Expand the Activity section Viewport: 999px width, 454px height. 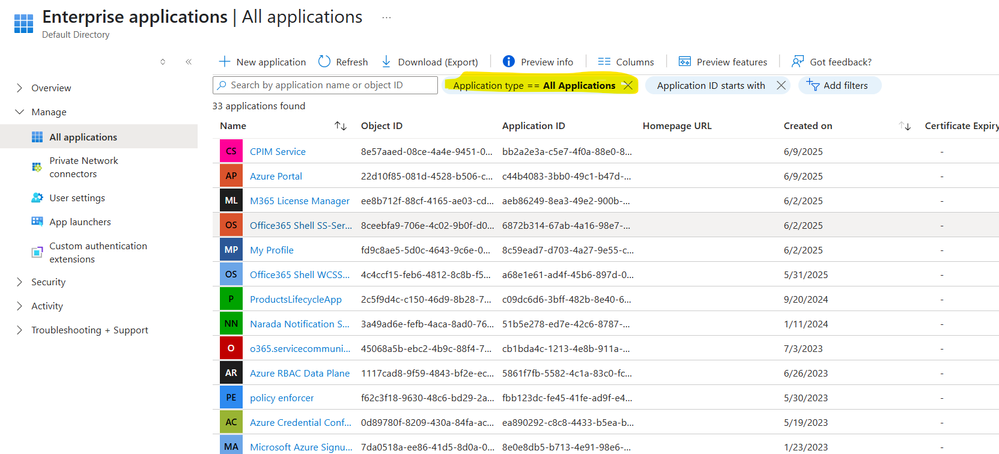[19, 306]
